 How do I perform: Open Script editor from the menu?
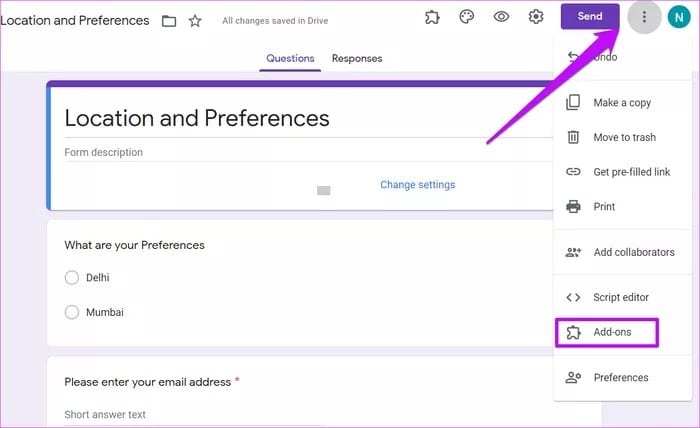pyautogui.click(x=622, y=297)
